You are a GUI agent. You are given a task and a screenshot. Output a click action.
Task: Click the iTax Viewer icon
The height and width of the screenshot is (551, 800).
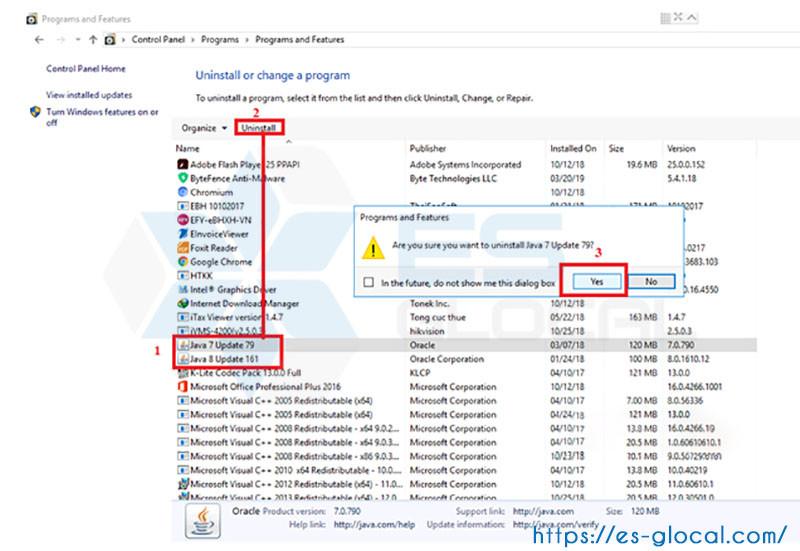pos(182,317)
